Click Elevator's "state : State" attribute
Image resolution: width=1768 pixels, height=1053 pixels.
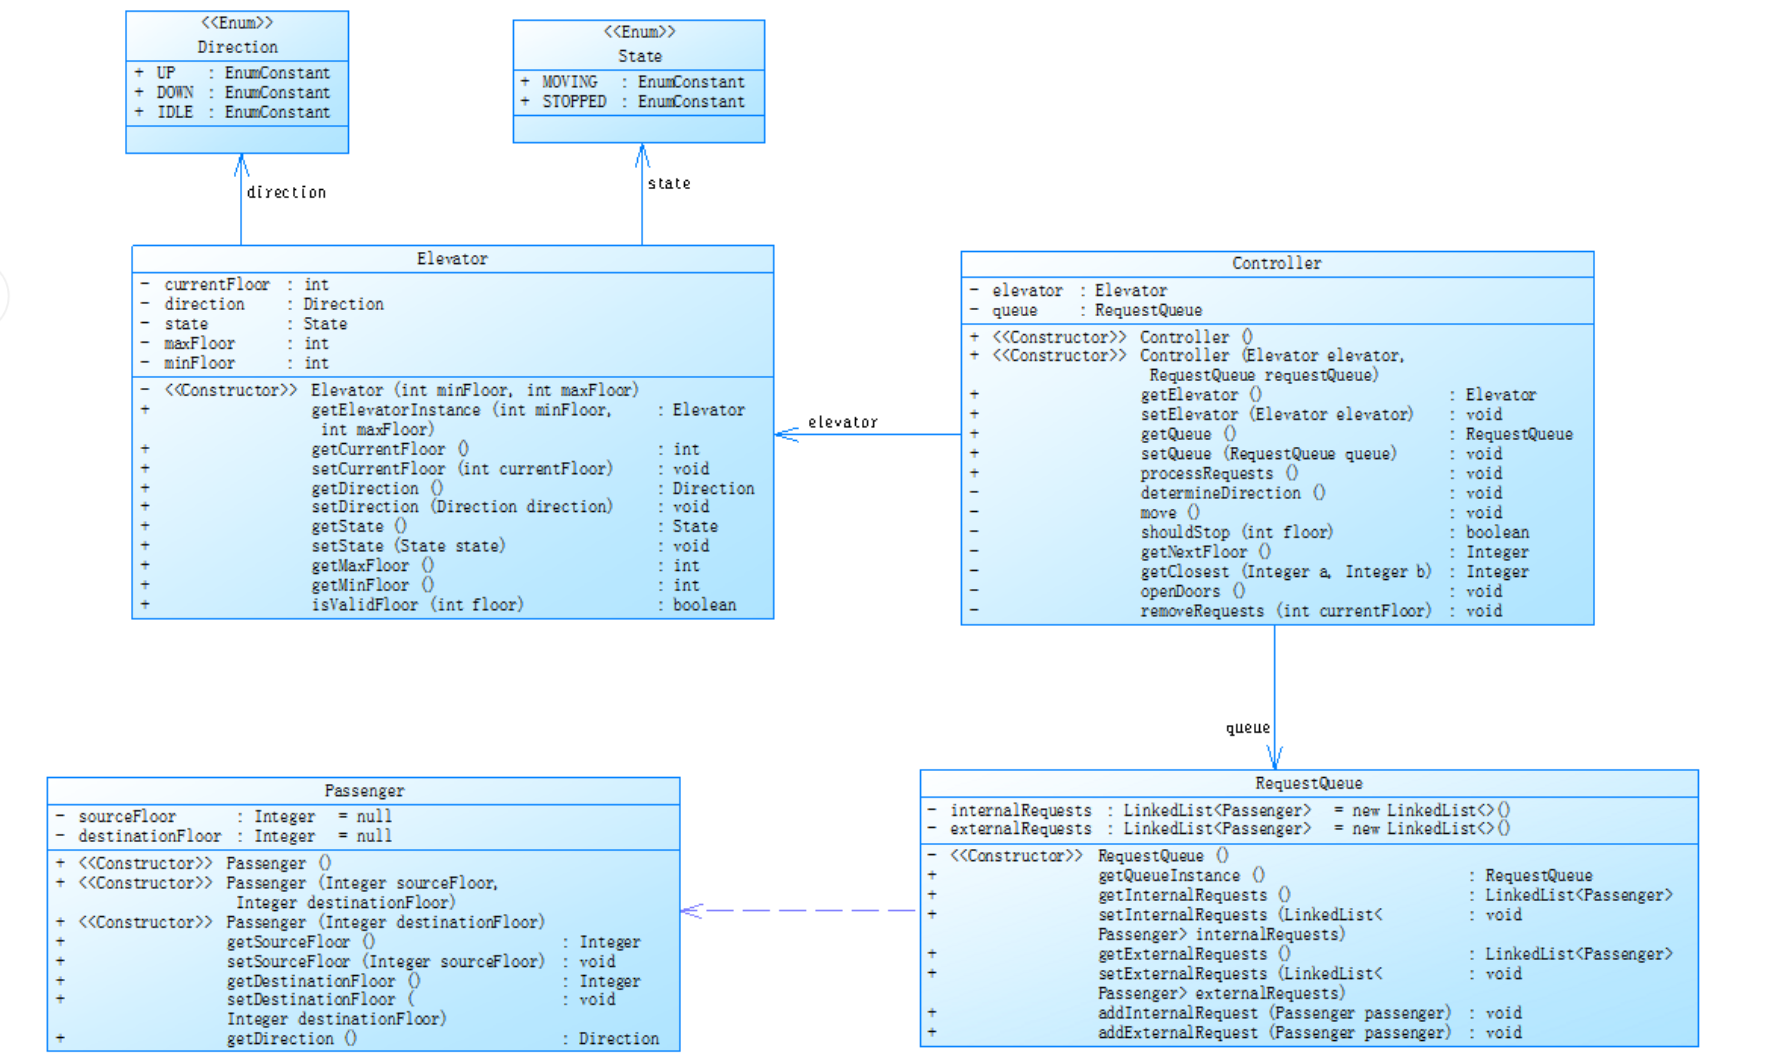[x=244, y=324]
